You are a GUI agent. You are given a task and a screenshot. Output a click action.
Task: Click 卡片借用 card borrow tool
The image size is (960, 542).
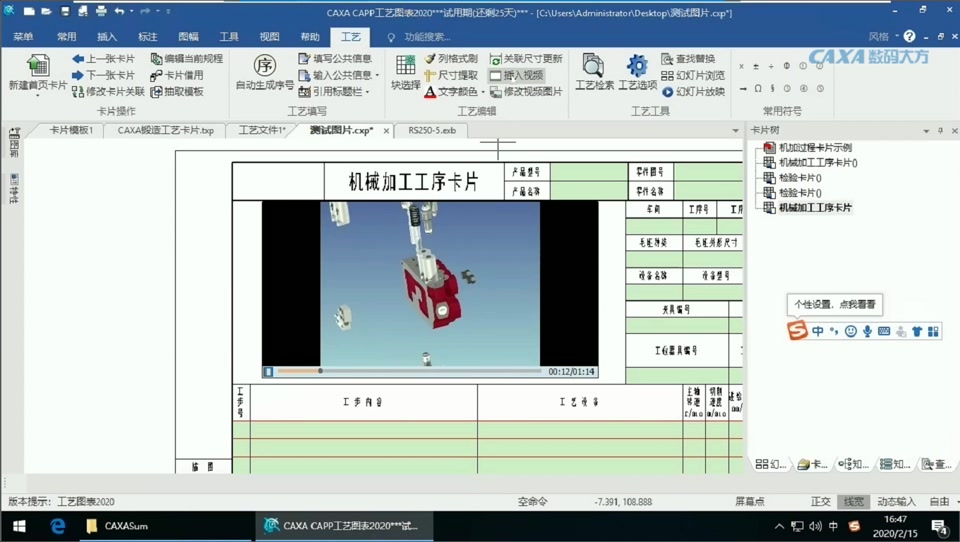[x=177, y=75]
